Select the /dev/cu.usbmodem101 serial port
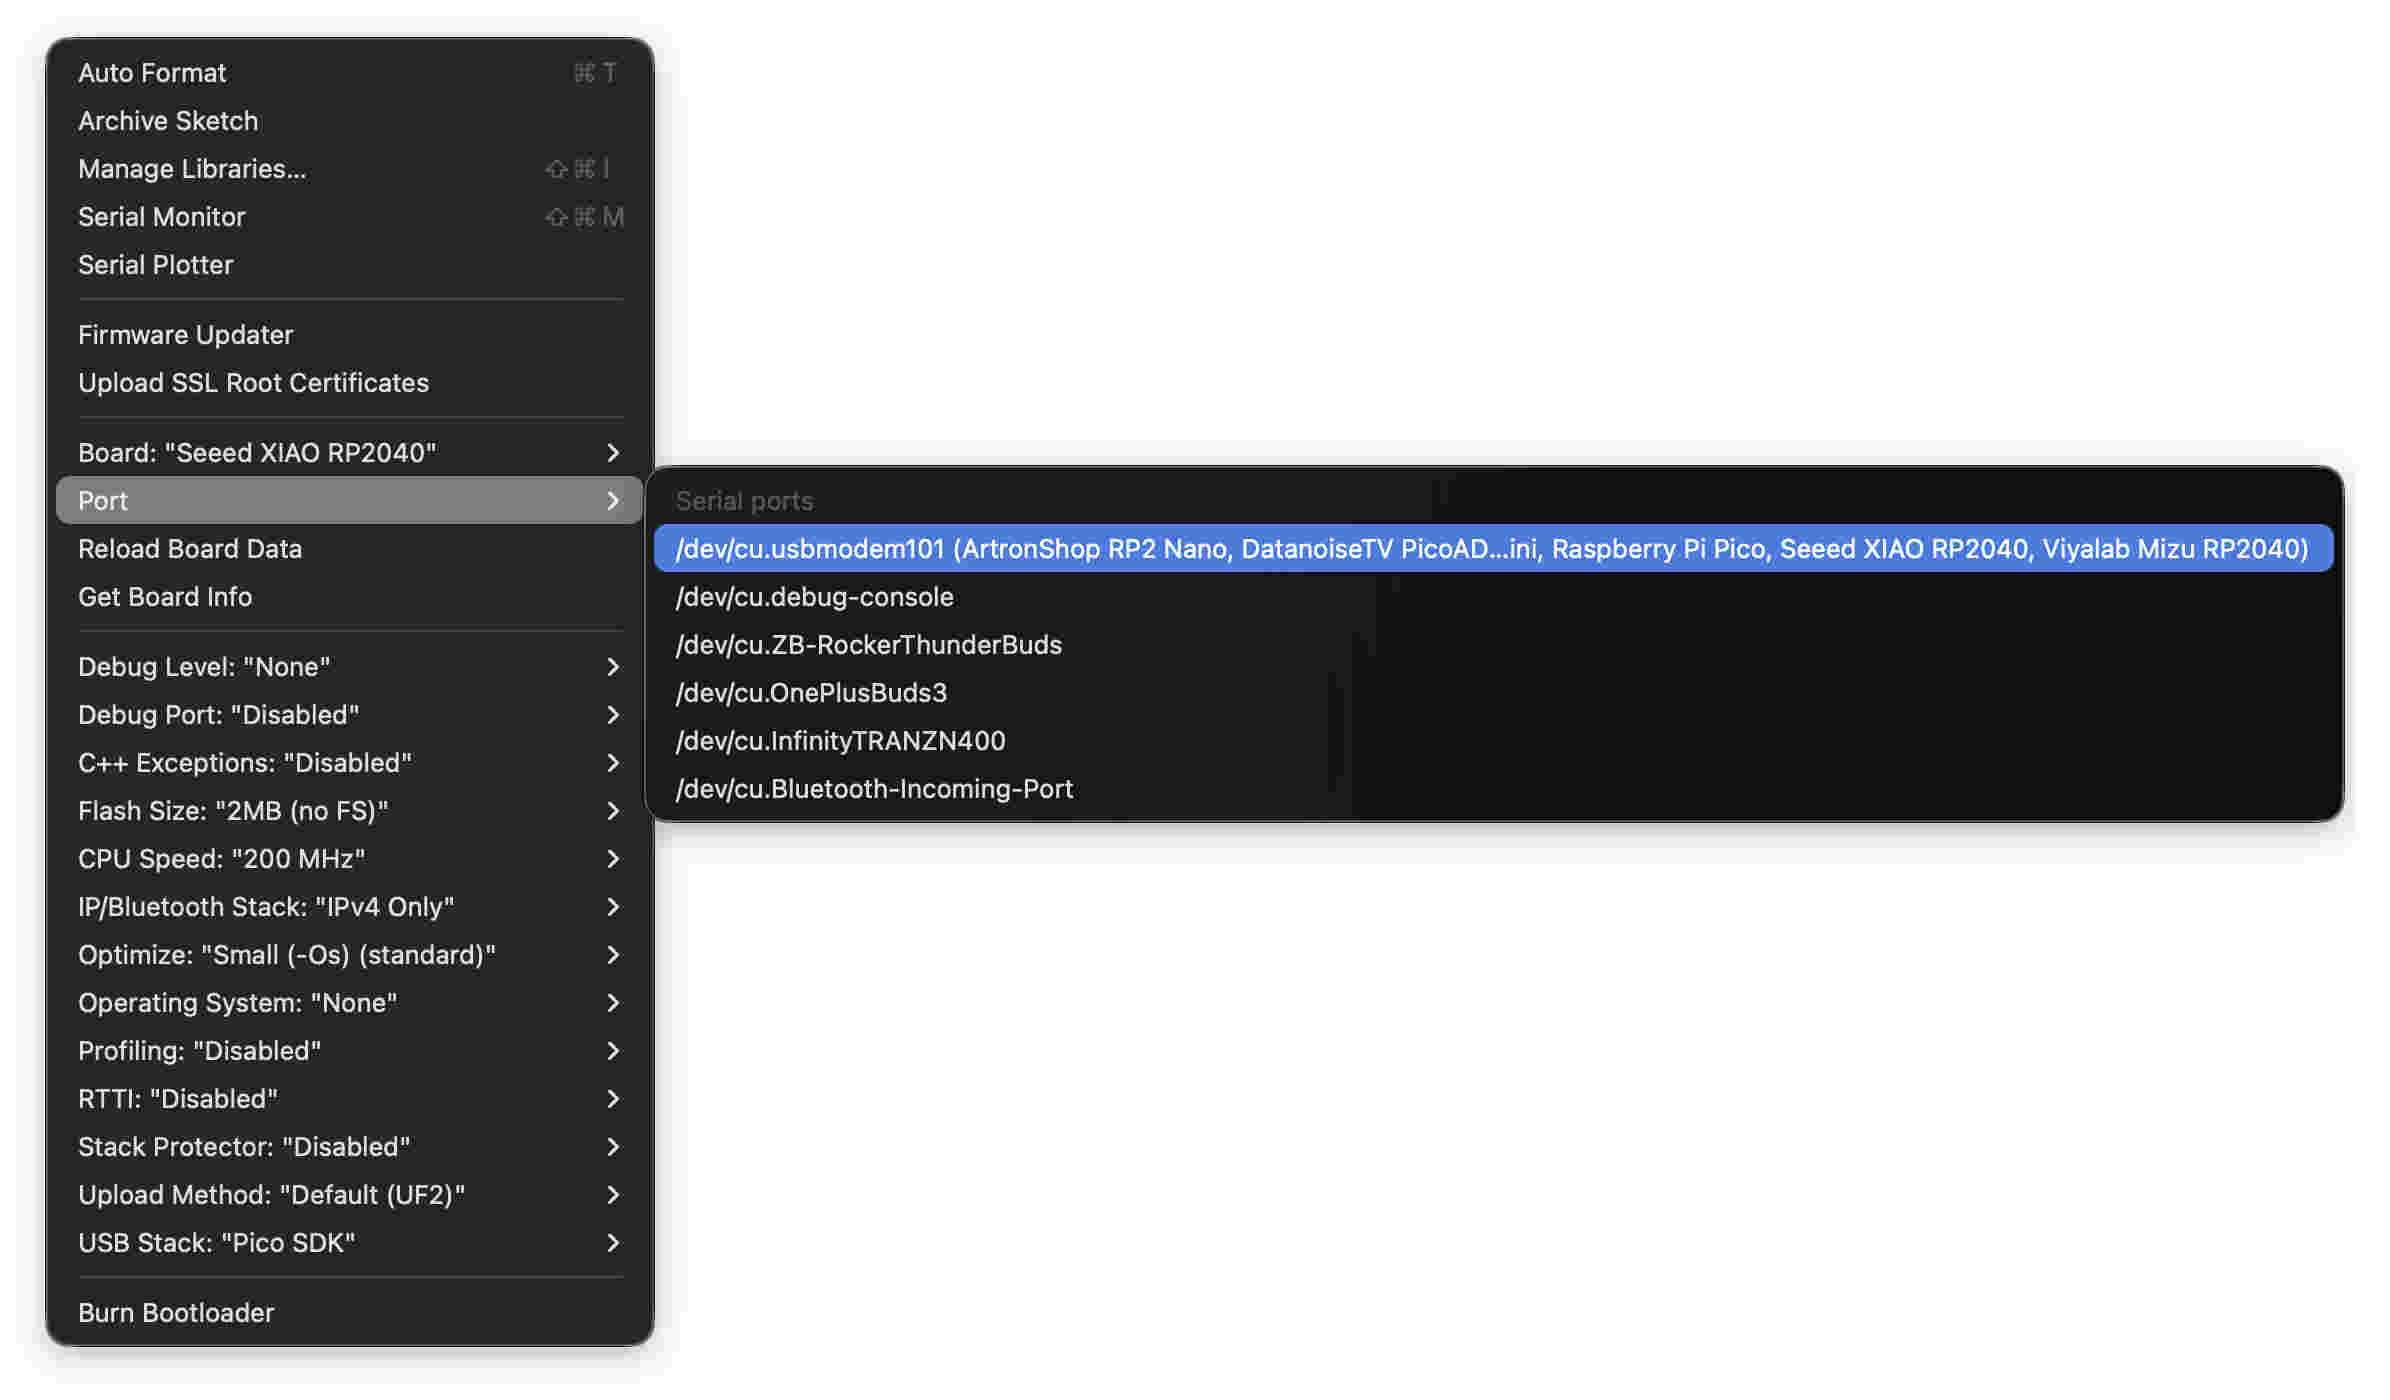Image resolution: width=2390 pixels, height=1400 pixels. coord(1490,548)
